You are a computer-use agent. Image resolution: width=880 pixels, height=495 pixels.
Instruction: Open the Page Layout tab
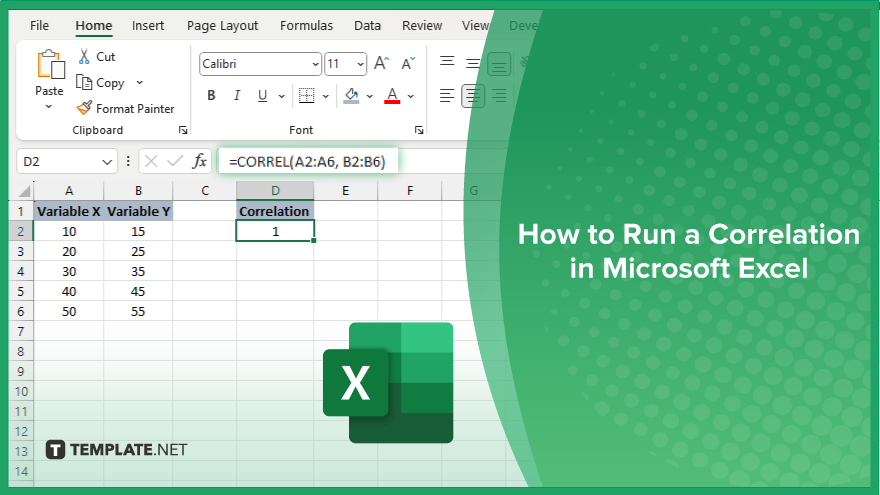tap(222, 26)
